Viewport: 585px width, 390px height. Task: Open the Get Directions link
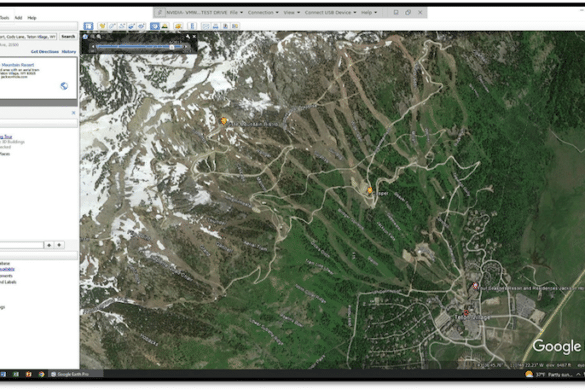click(45, 52)
